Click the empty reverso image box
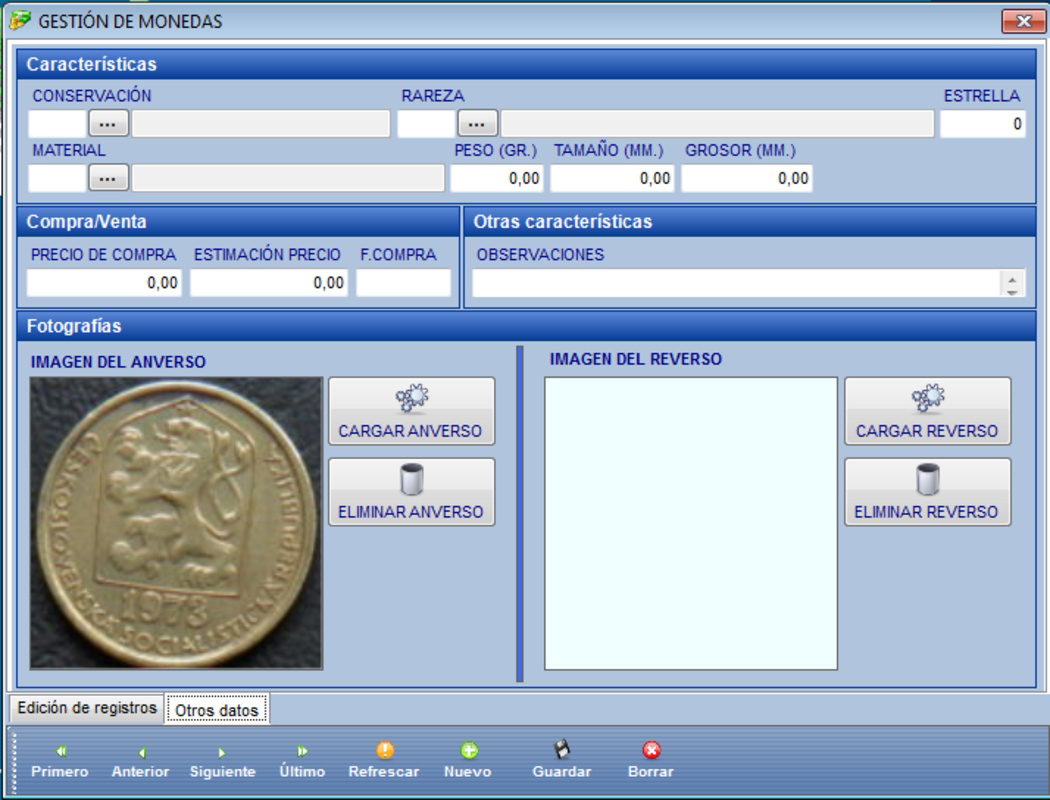1050x800 pixels. (x=691, y=524)
